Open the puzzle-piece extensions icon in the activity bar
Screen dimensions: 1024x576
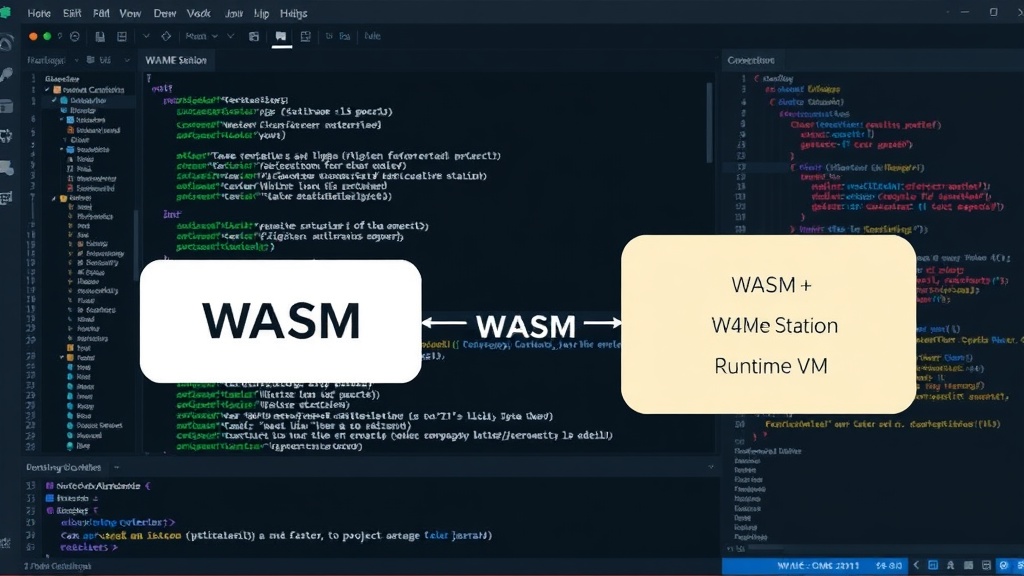[x=7, y=136]
